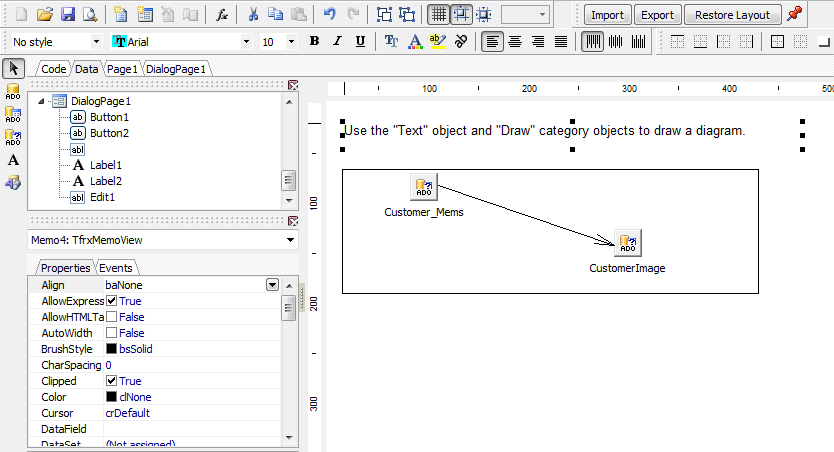
Task: Undo the last action
Action: coord(330,14)
